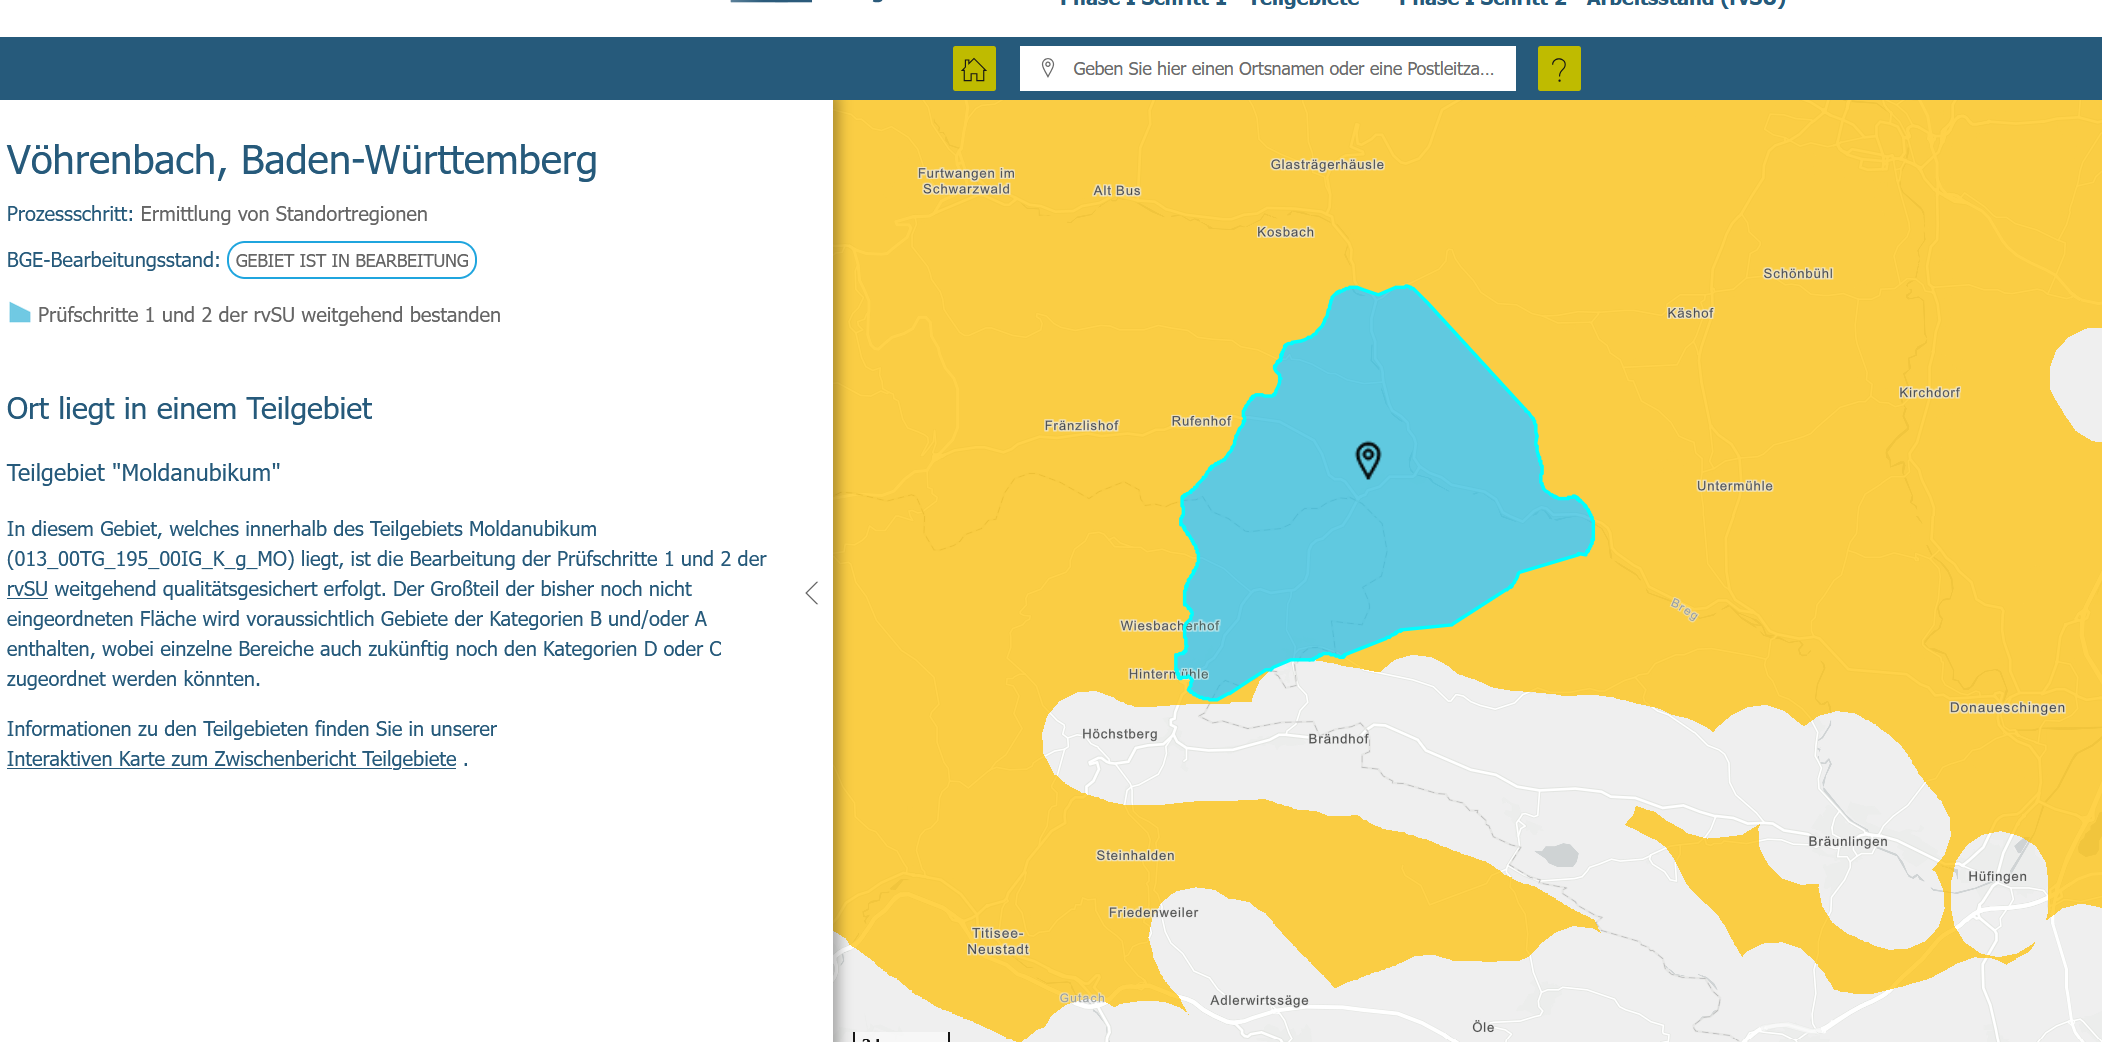Image resolution: width=2102 pixels, height=1042 pixels.
Task: Open help via question mark button
Action: tap(1559, 69)
